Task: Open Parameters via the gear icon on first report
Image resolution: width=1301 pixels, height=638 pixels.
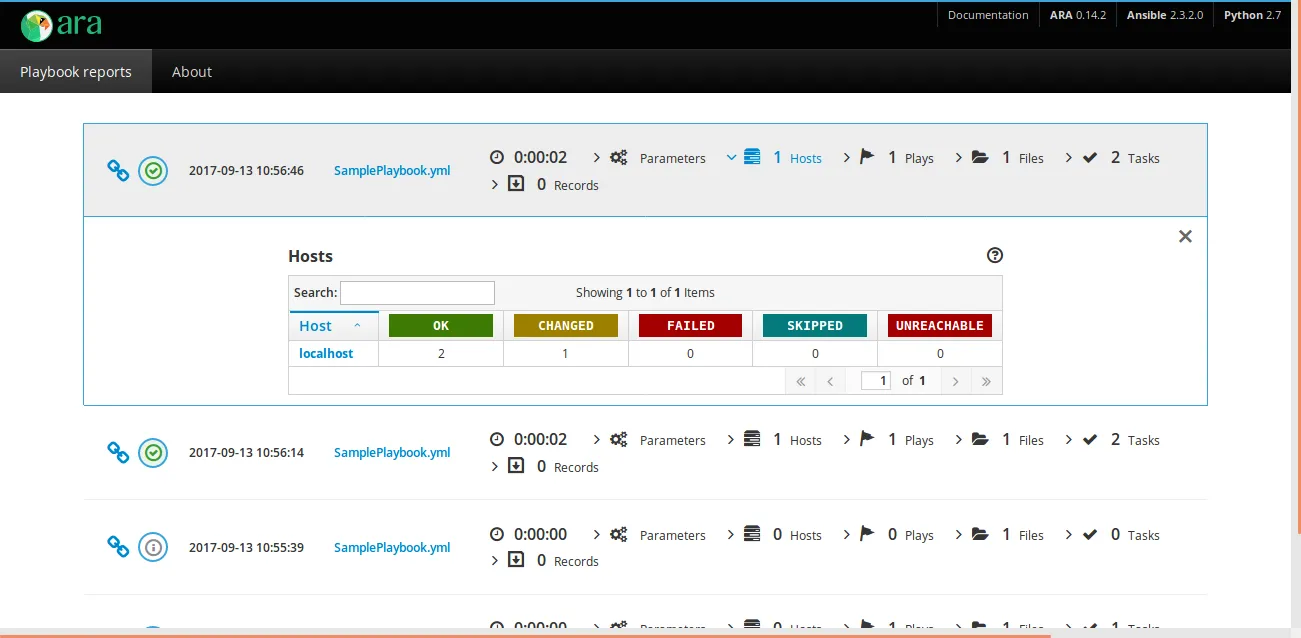Action: coord(618,157)
